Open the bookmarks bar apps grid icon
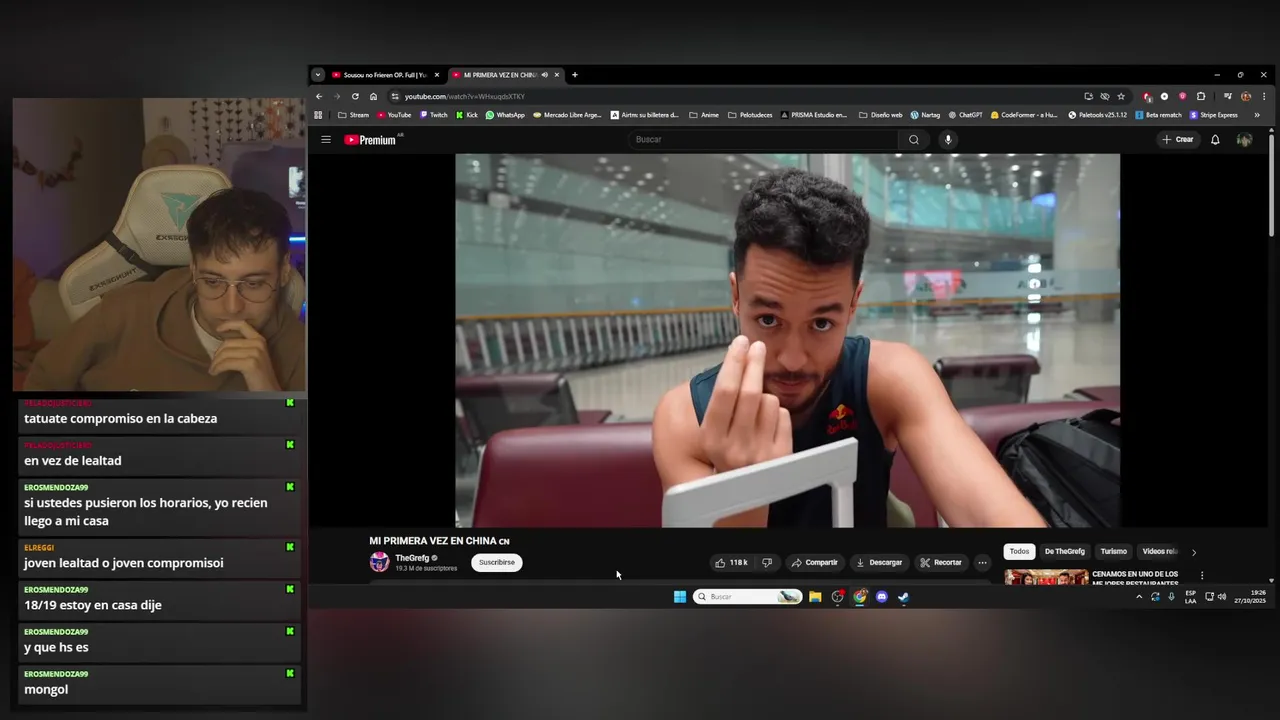Viewport: 1280px width, 720px height. coord(318,115)
